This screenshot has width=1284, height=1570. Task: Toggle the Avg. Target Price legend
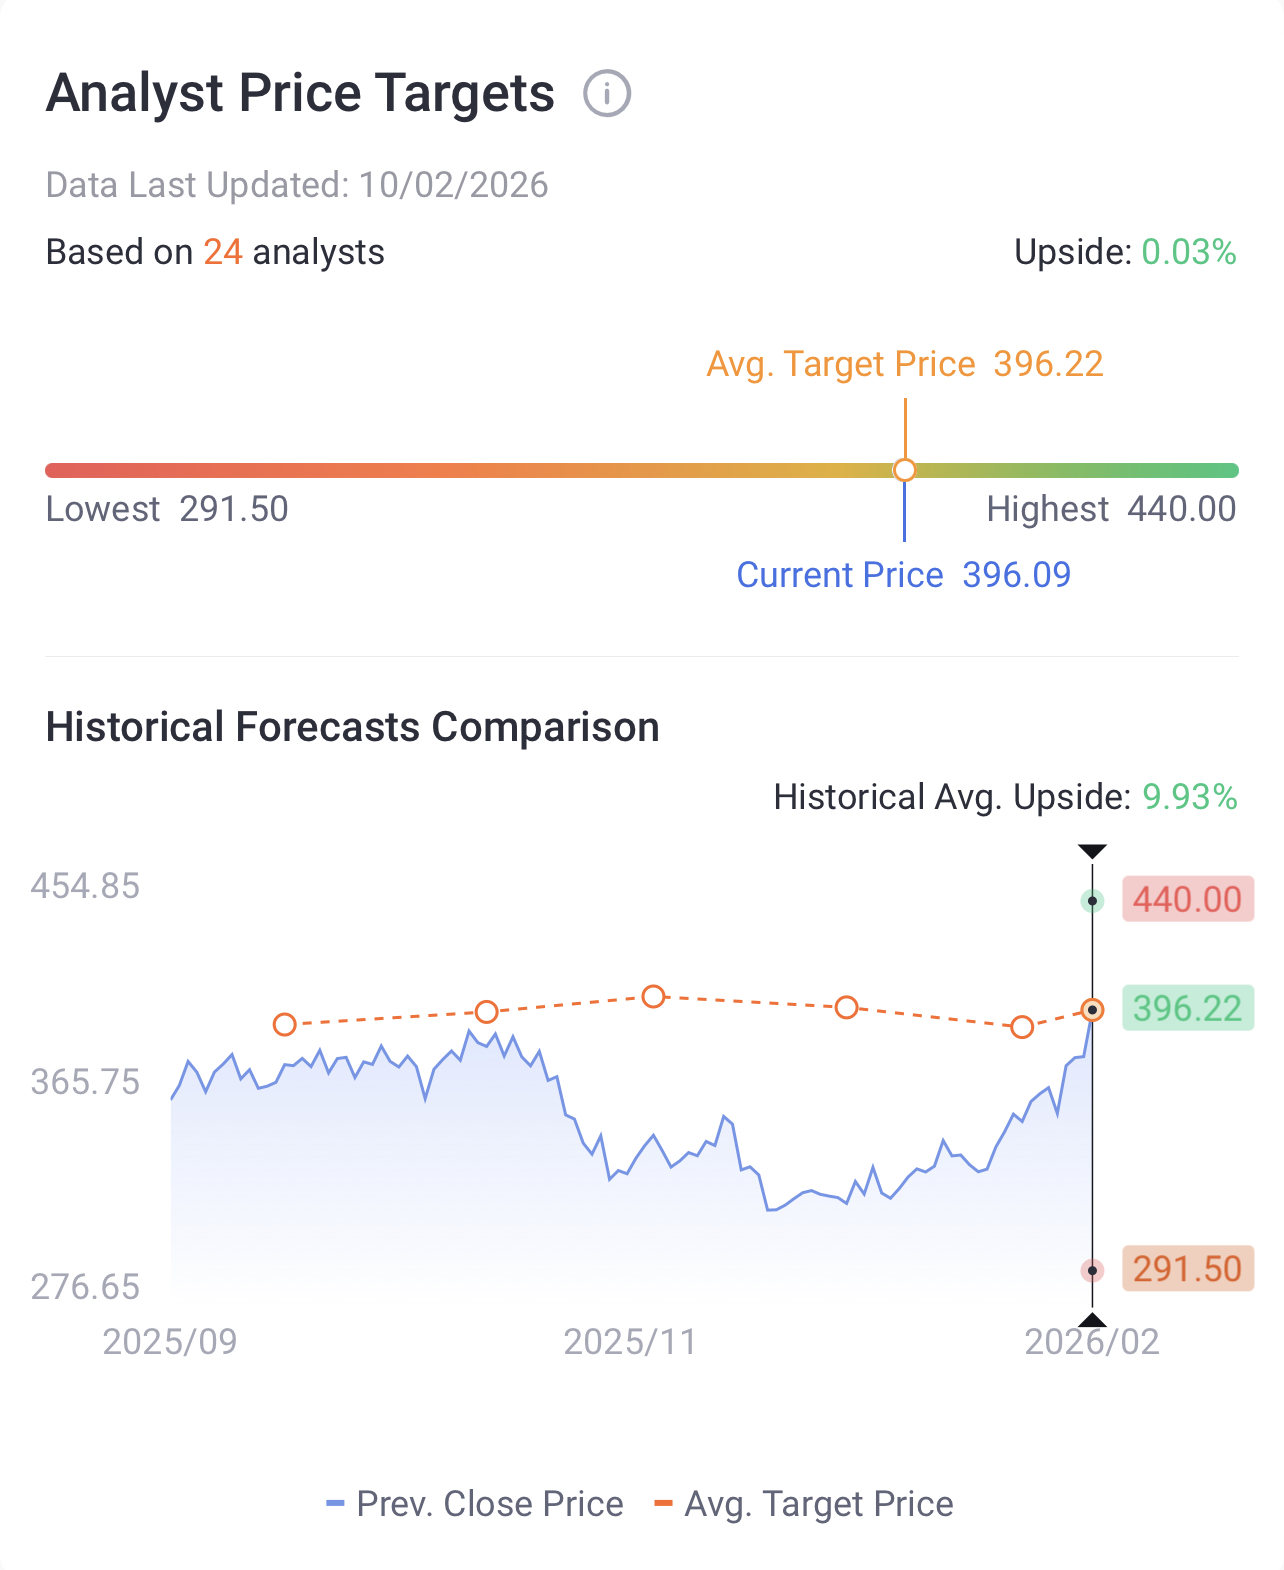[804, 1504]
